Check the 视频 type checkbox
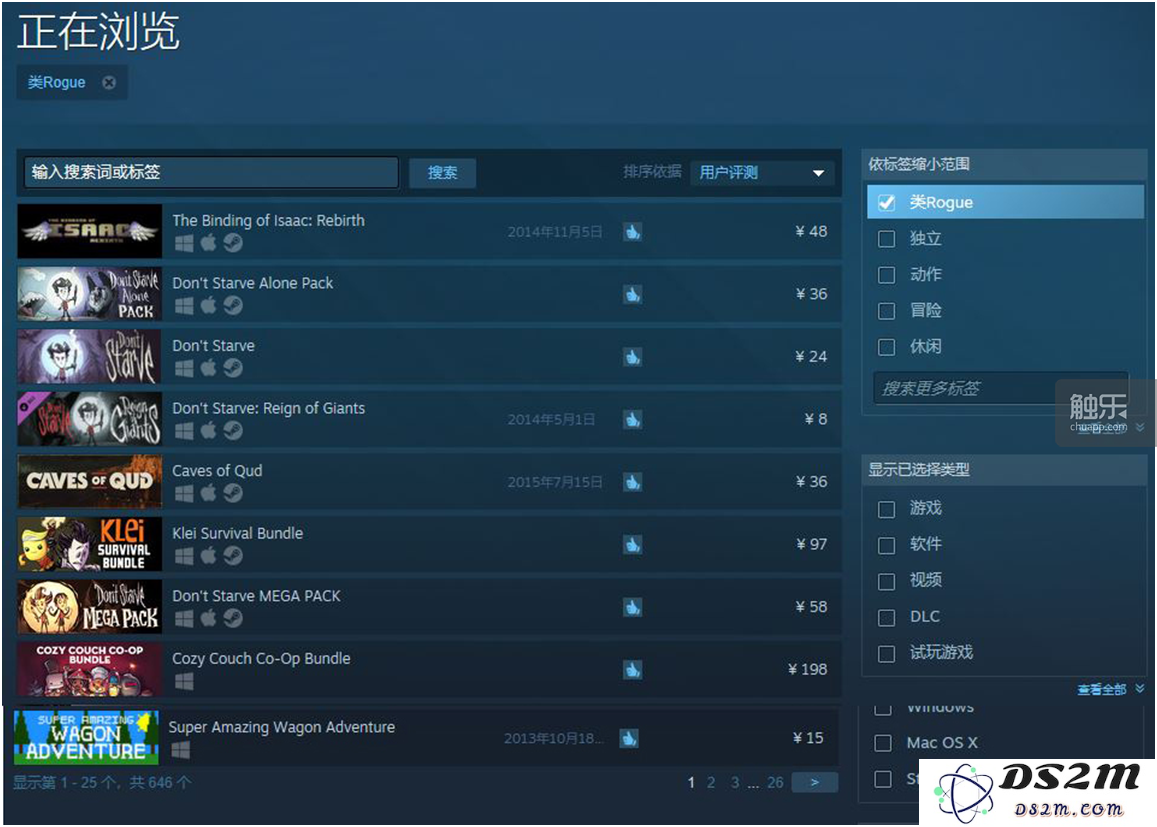The width and height of the screenshot is (1157, 827). click(x=886, y=581)
